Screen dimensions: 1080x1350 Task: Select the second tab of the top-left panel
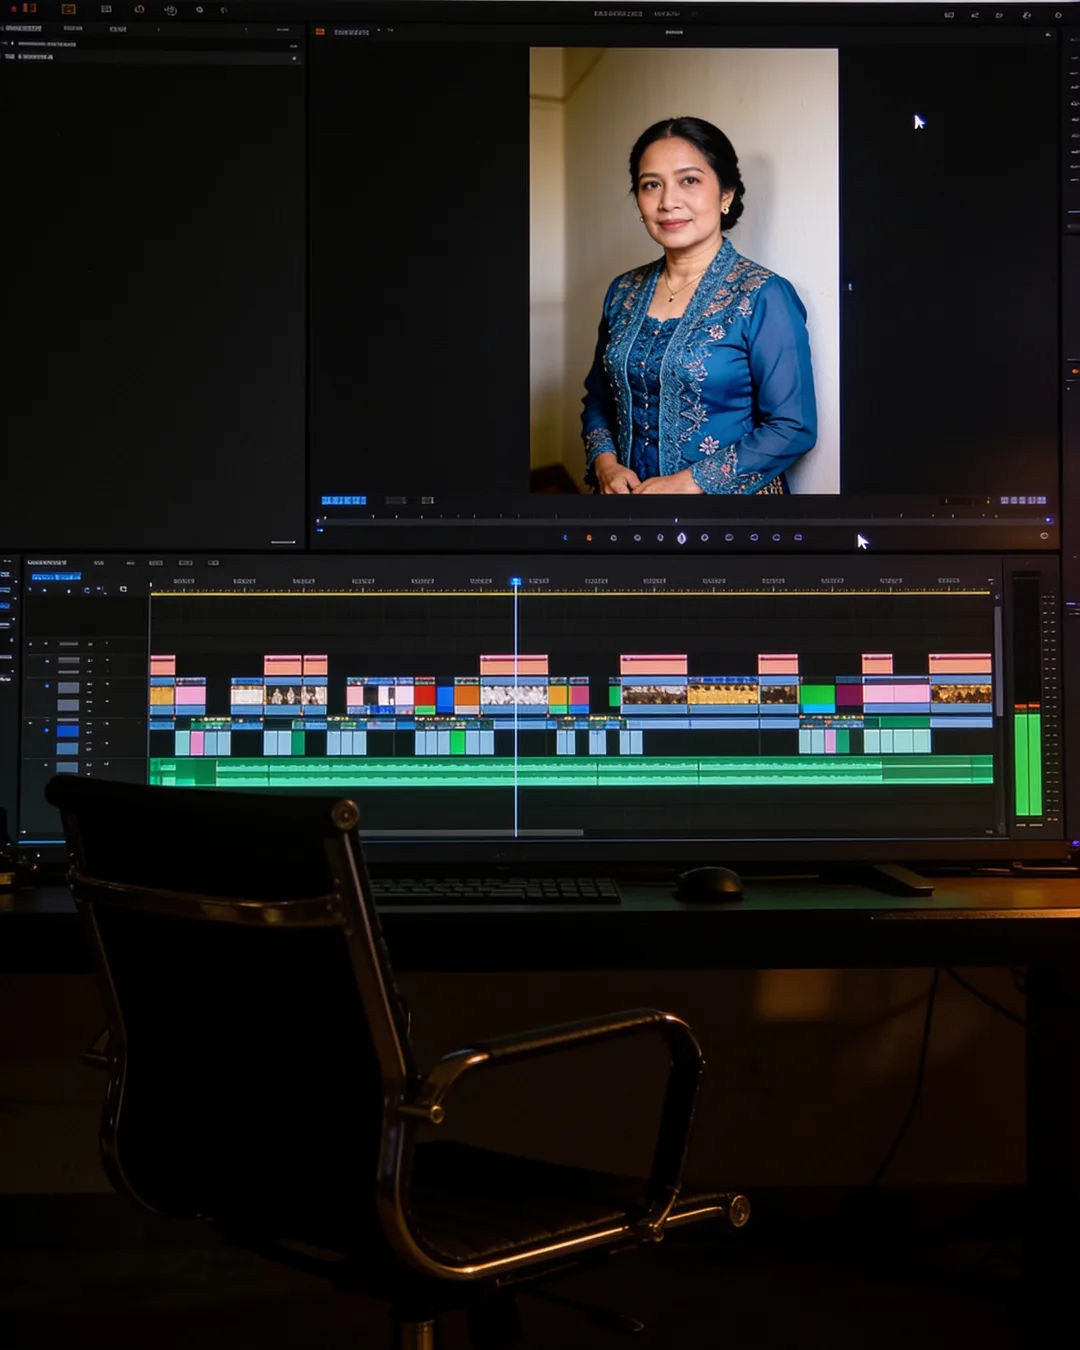tap(73, 29)
